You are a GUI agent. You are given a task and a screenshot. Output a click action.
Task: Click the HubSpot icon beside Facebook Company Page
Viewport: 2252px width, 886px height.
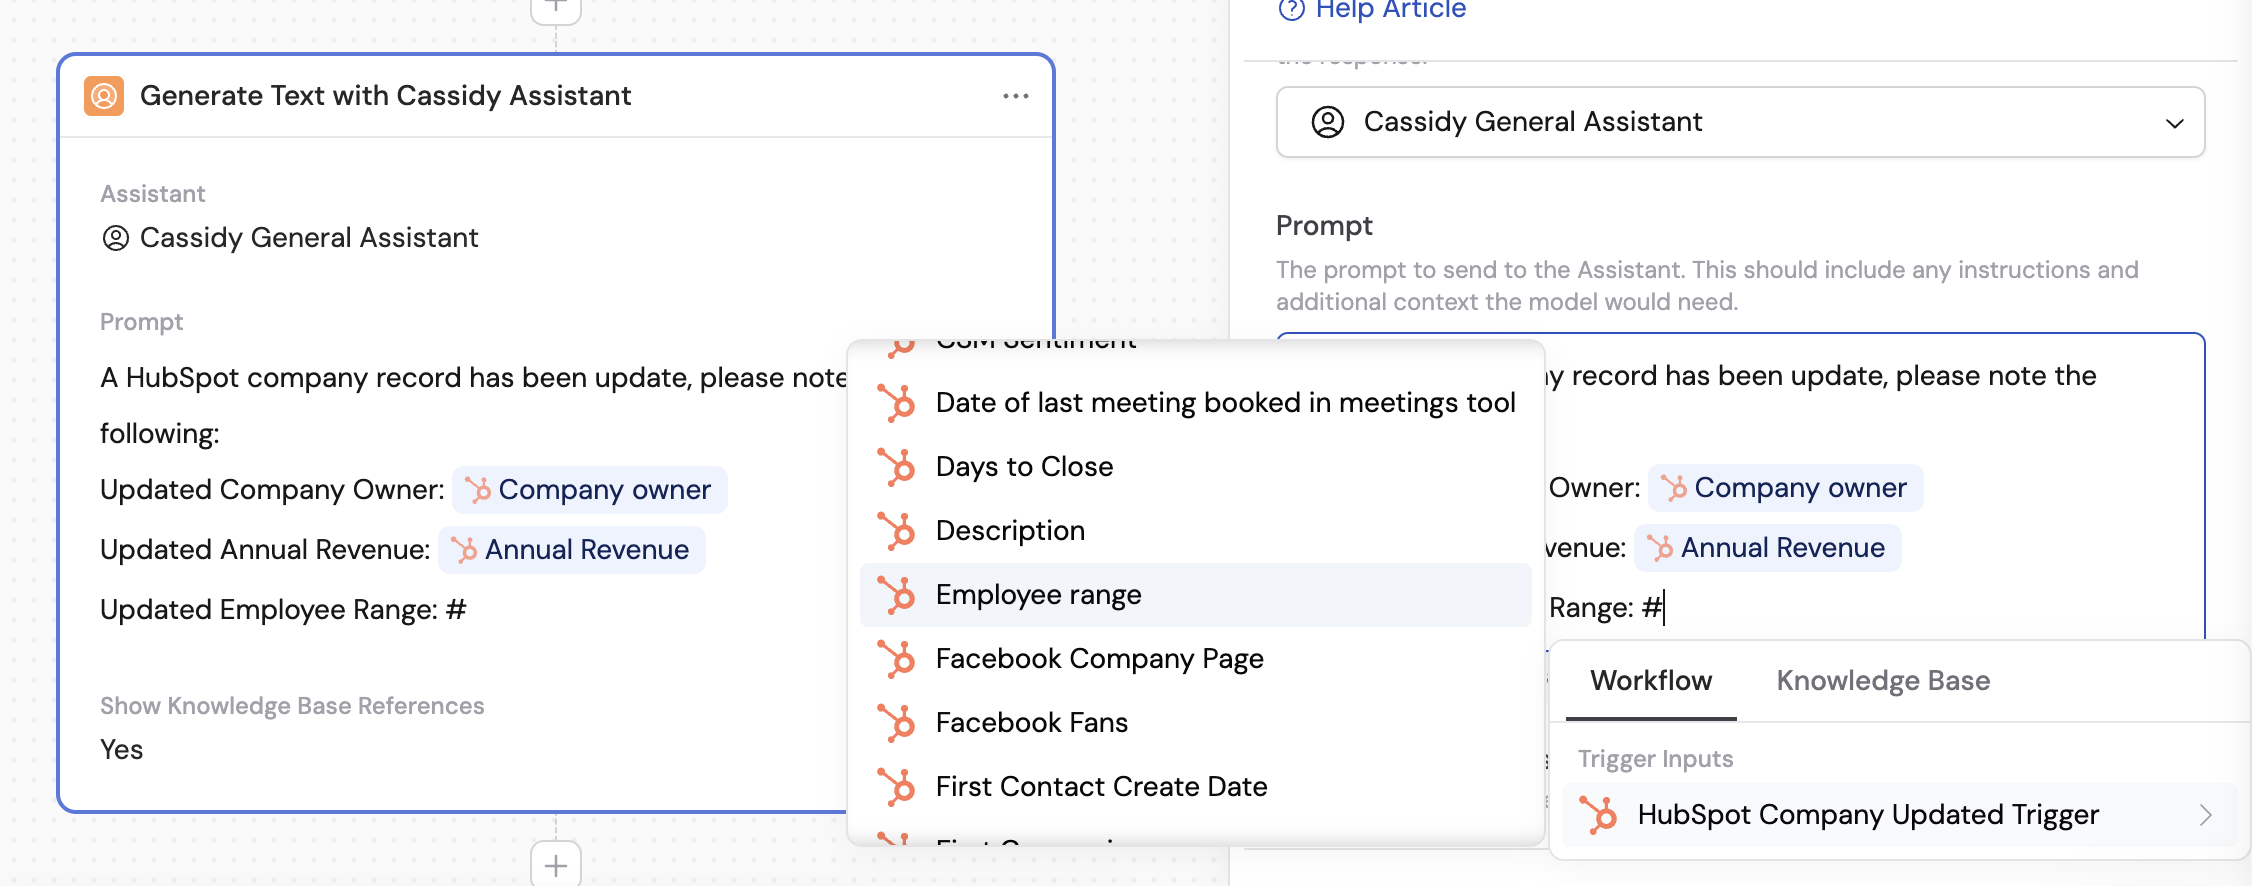tap(897, 659)
